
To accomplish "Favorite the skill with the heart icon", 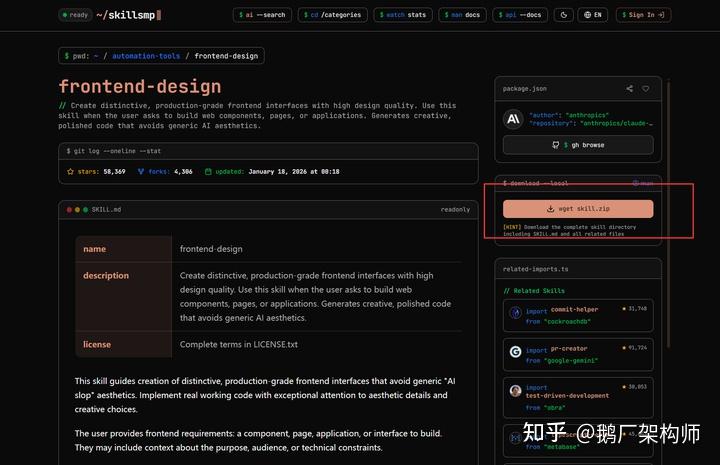I will [646, 89].
